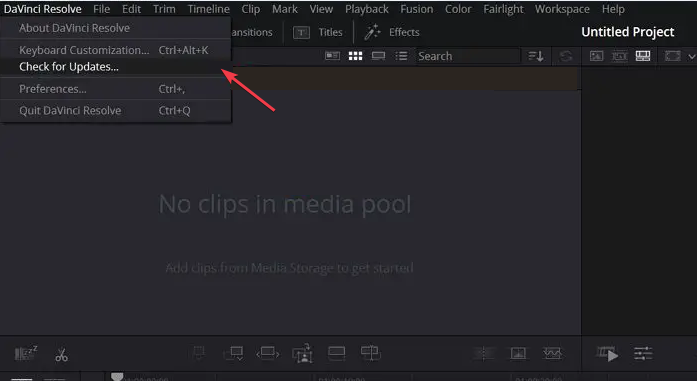Image resolution: width=697 pixels, height=381 pixels.
Task: Switch media pool to list view
Action: 401,56
